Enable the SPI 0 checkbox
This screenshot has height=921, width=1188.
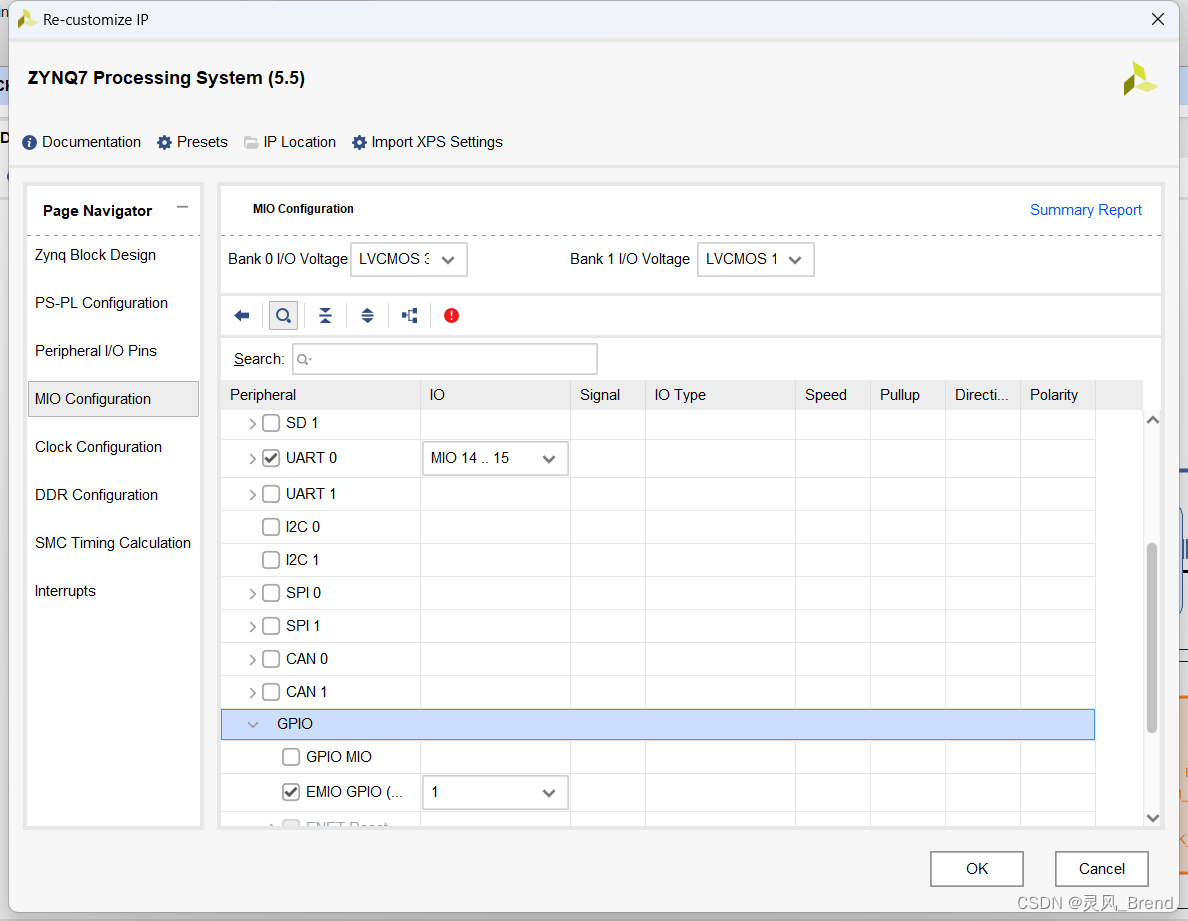271,593
